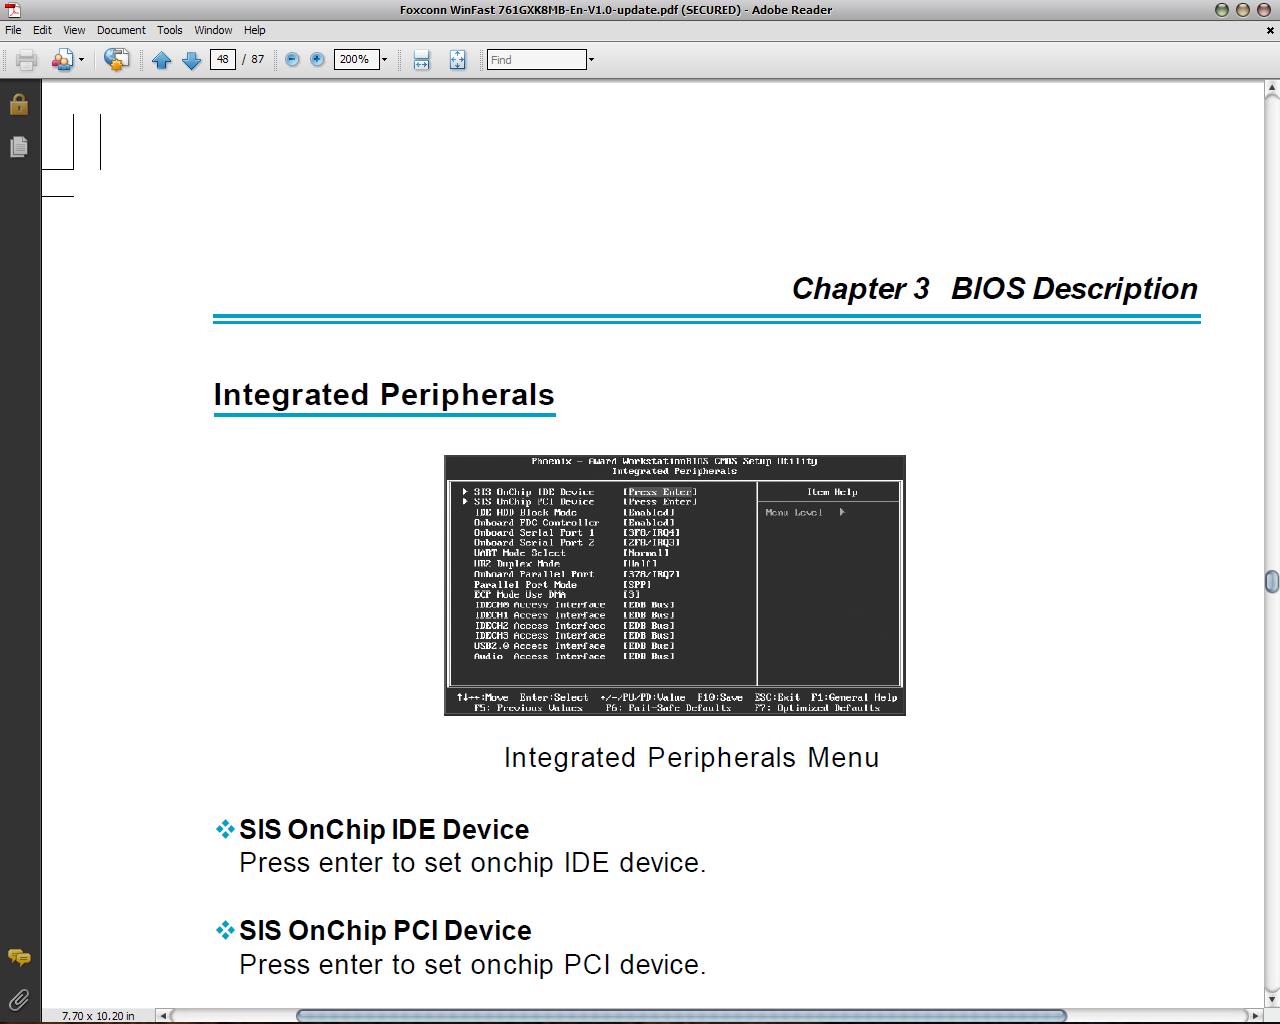Open the collaborate icon with people figures
Viewport: 1280px width, 1024px height.
63,60
